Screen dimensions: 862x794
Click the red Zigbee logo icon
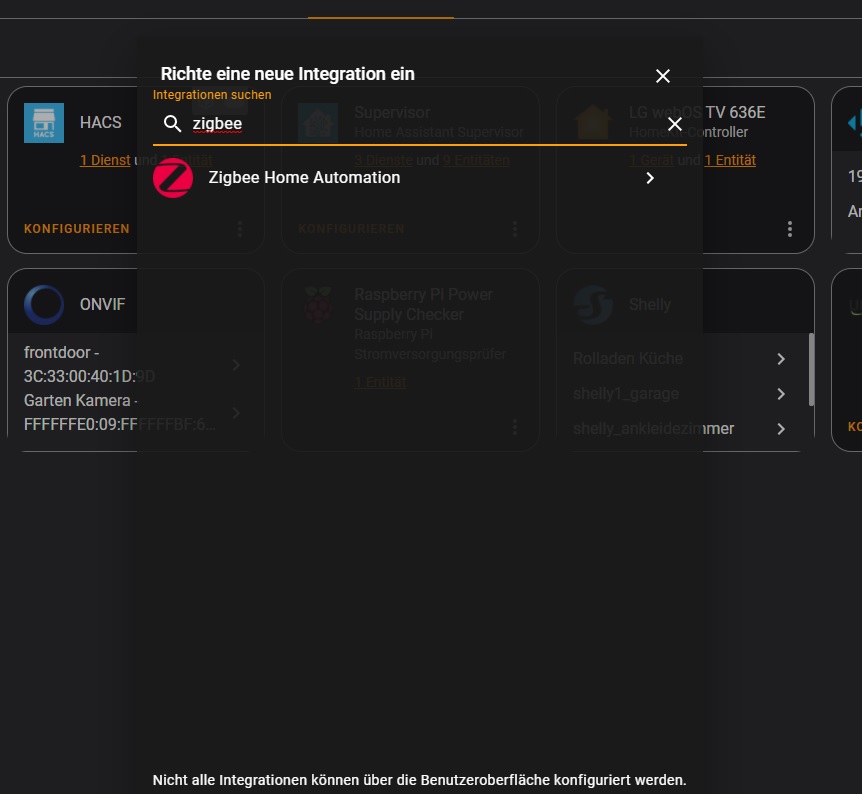pyautogui.click(x=173, y=178)
